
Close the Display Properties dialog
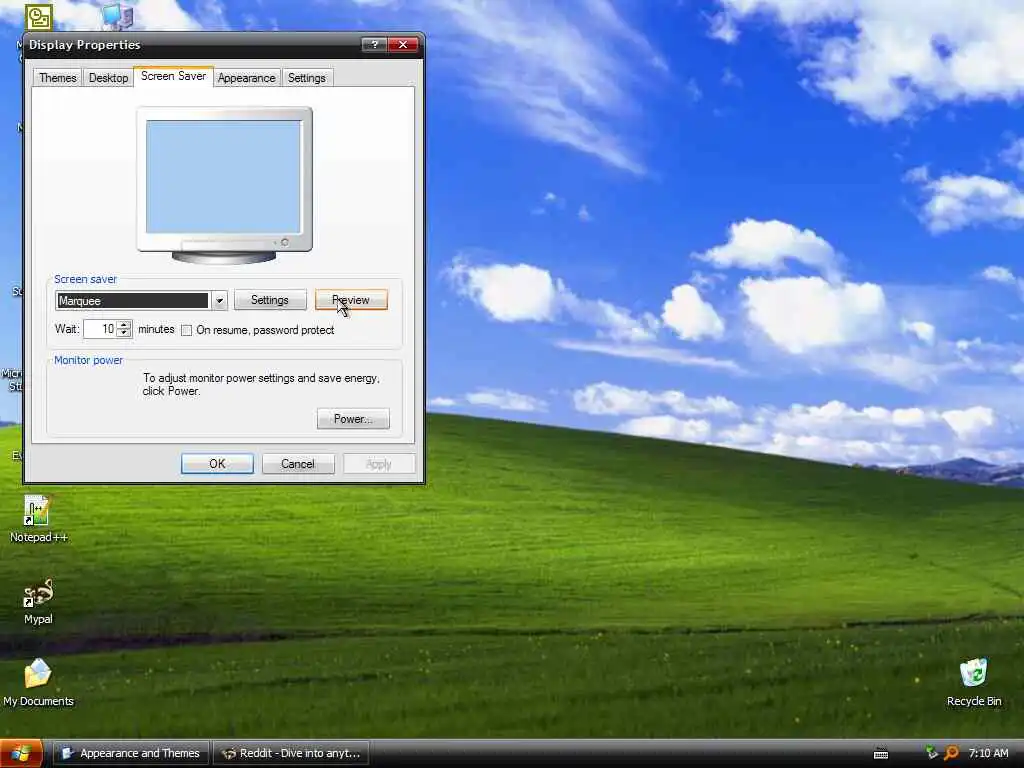point(403,44)
